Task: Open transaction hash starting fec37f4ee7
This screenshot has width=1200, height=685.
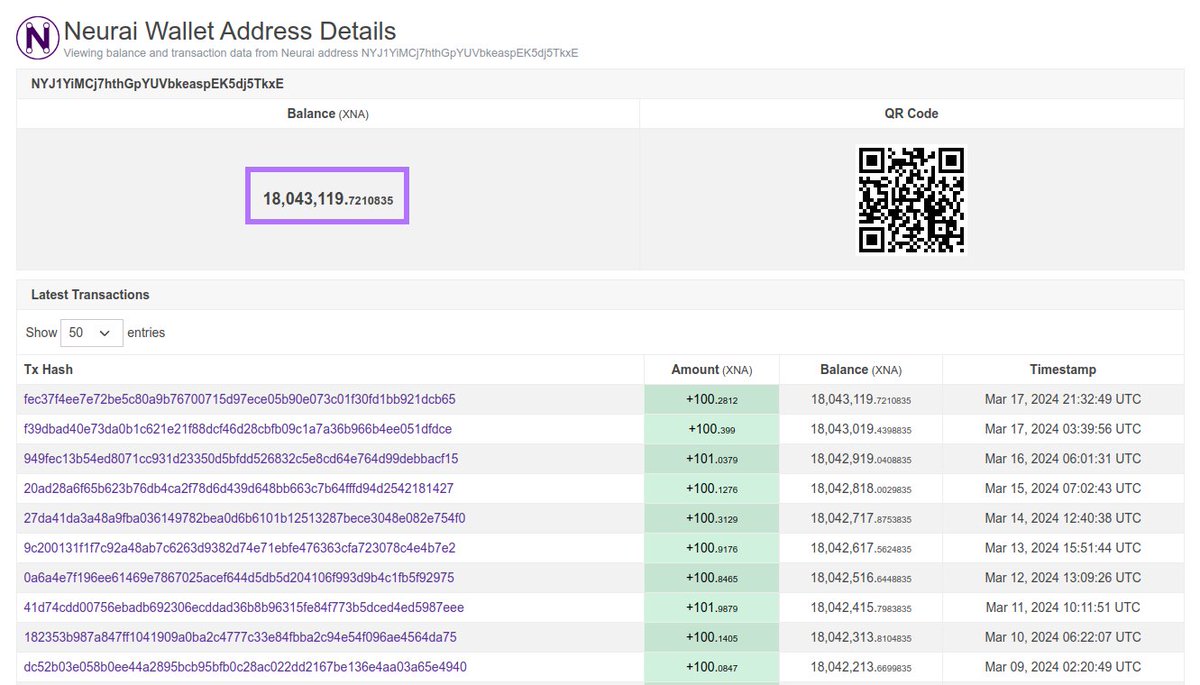Action: coord(240,399)
